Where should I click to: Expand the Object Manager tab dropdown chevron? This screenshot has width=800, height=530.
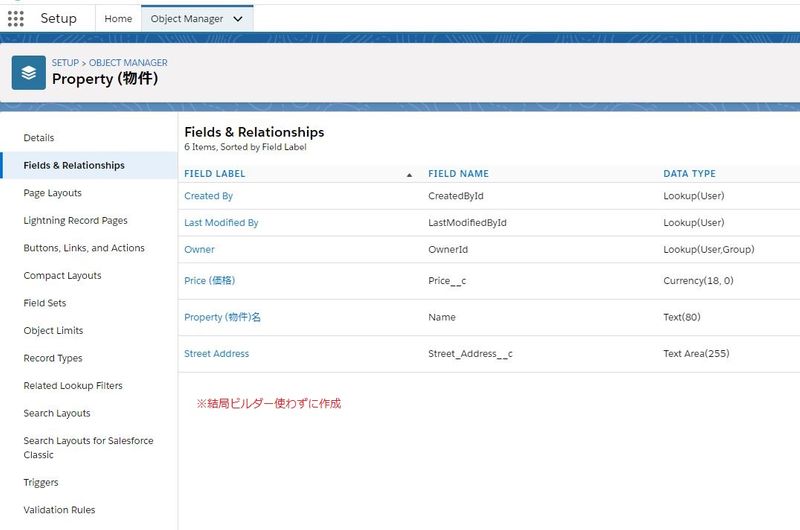tap(237, 19)
